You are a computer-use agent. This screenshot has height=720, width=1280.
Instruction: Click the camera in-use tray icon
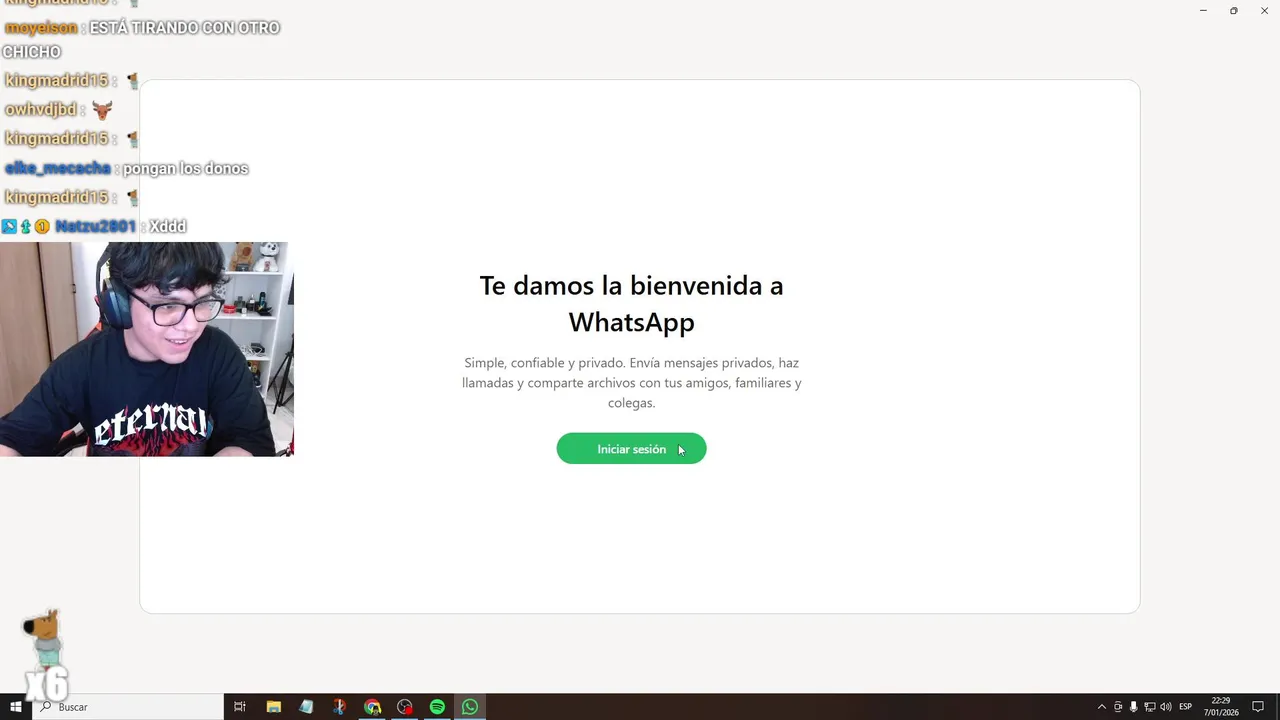1118,707
